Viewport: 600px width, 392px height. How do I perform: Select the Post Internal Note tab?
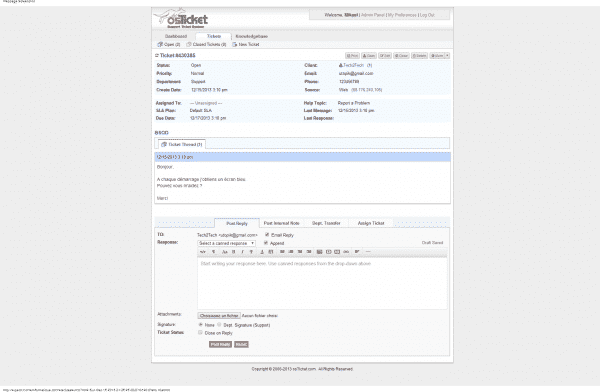coord(281,223)
